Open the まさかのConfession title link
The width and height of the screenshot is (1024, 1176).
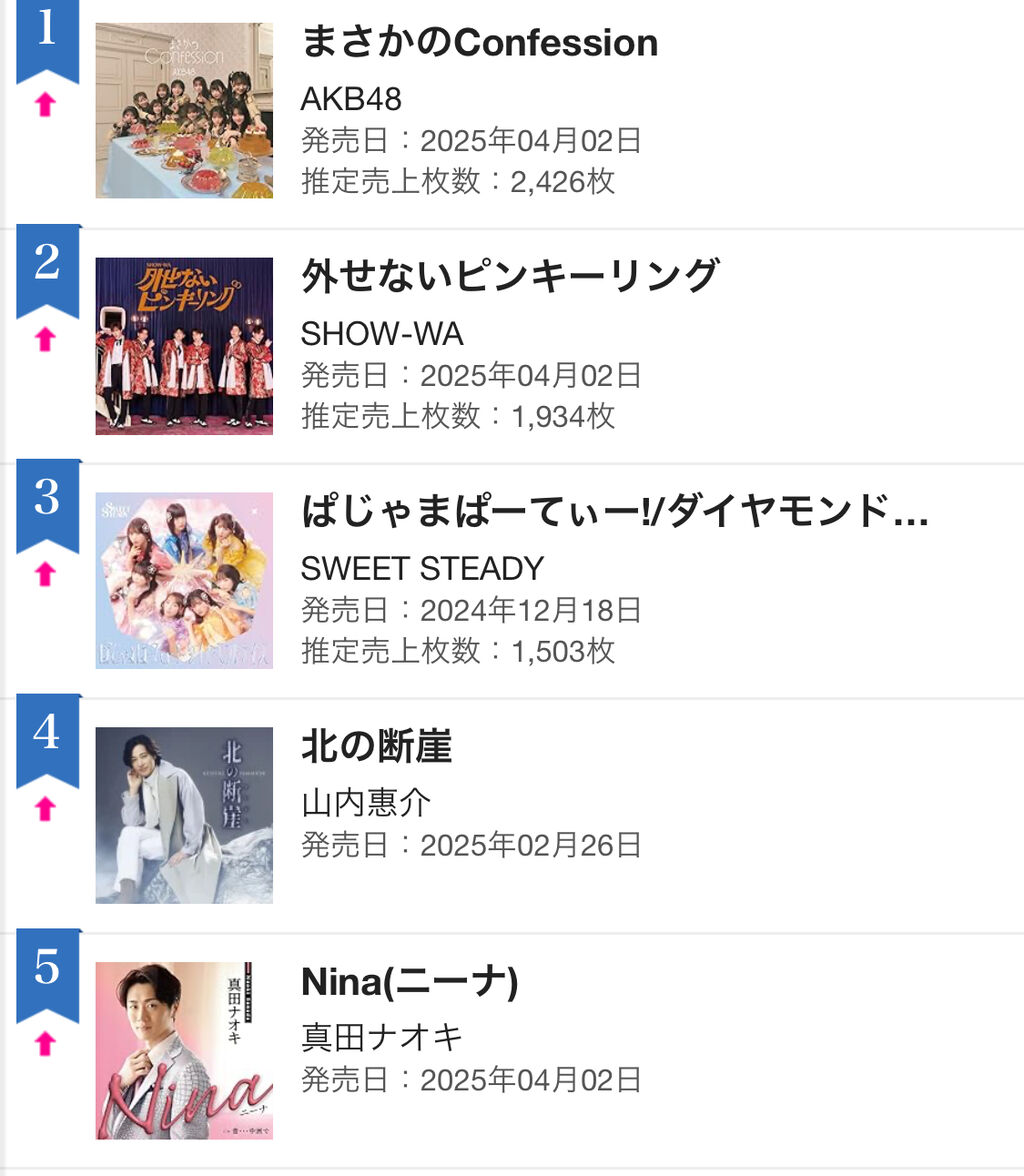479,42
